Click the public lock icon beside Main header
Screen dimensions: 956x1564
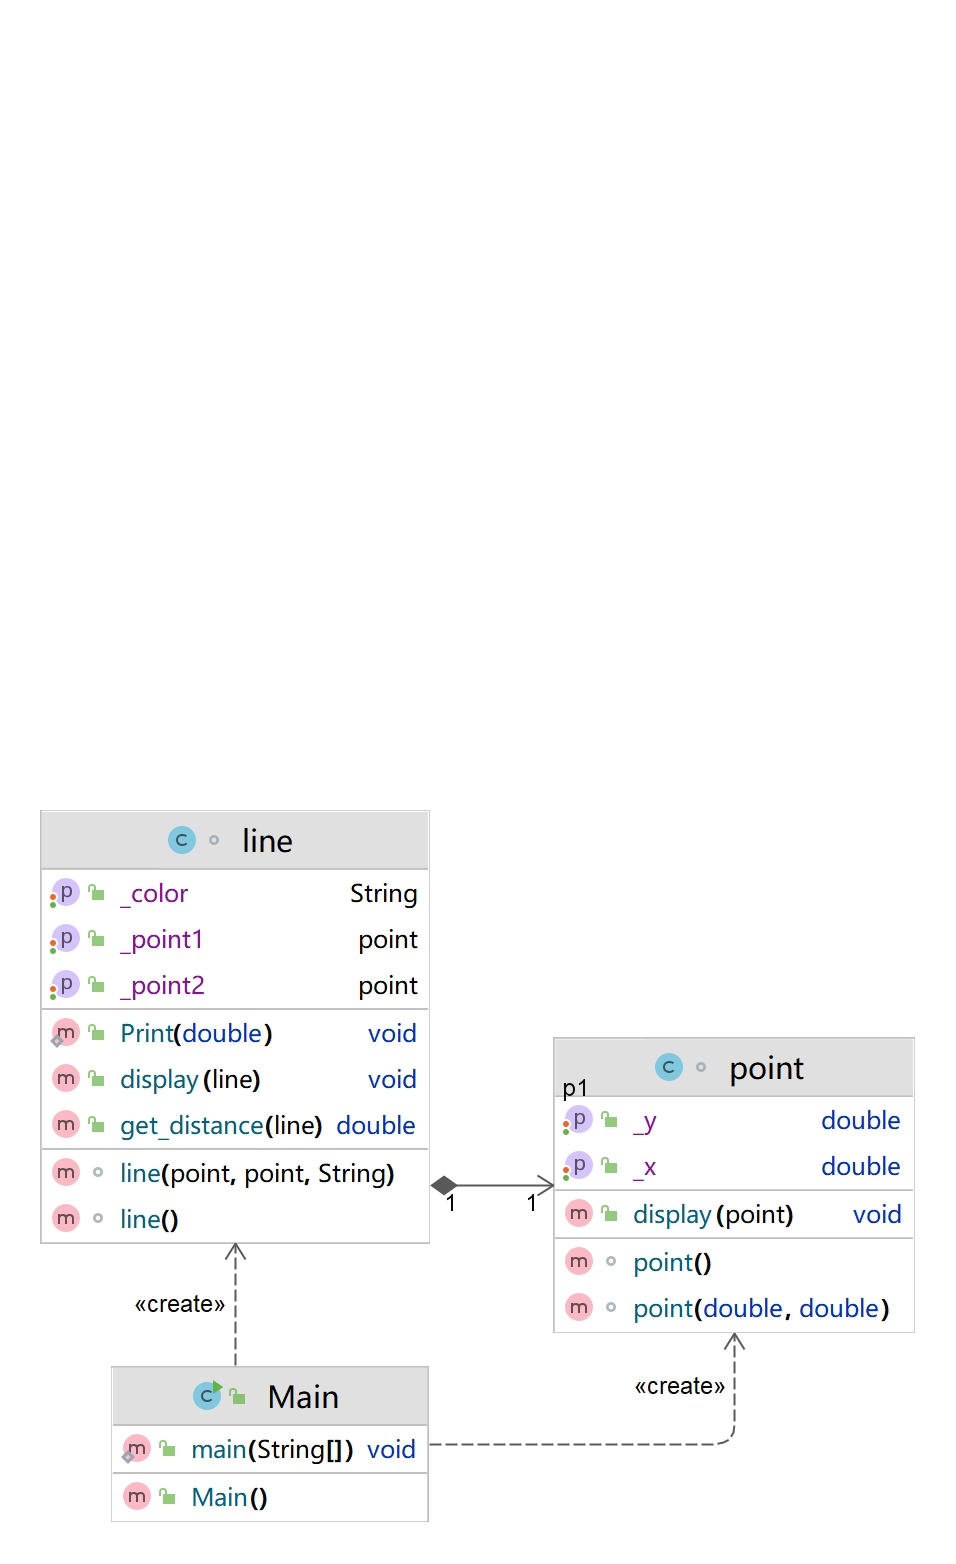(x=238, y=1396)
